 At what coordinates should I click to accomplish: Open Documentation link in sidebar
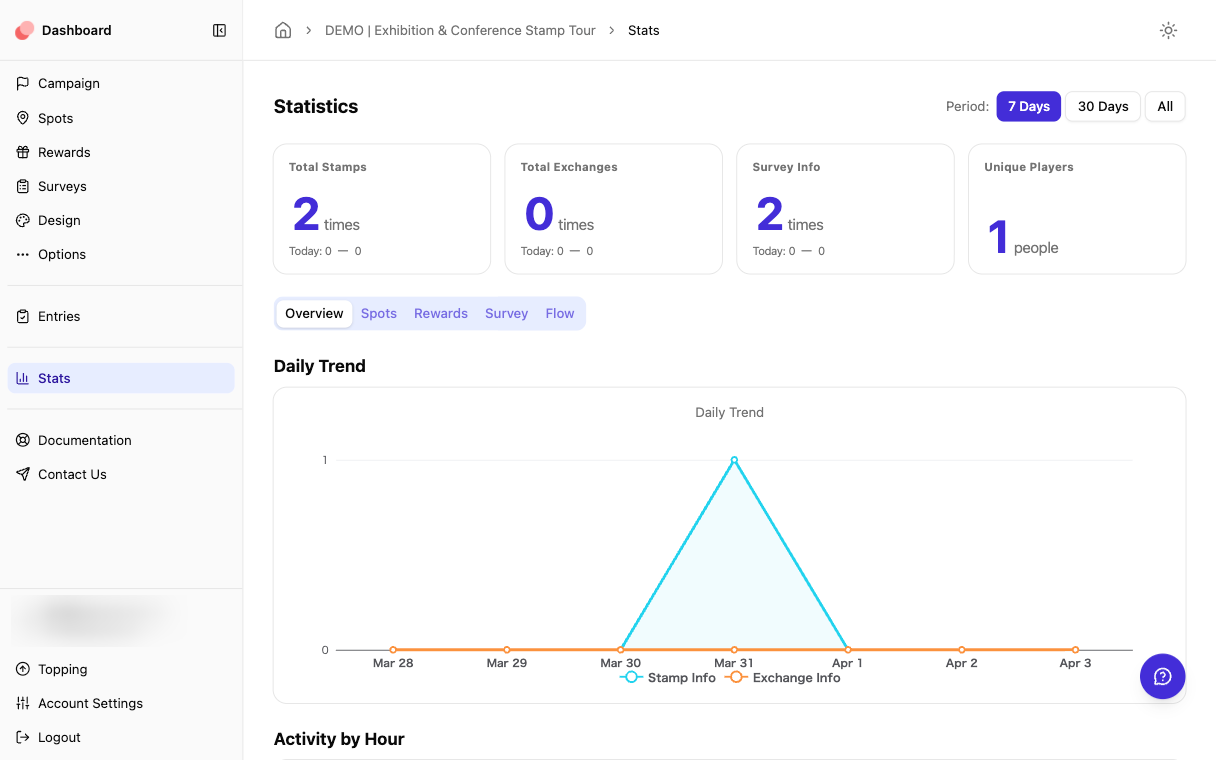(x=121, y=440)
